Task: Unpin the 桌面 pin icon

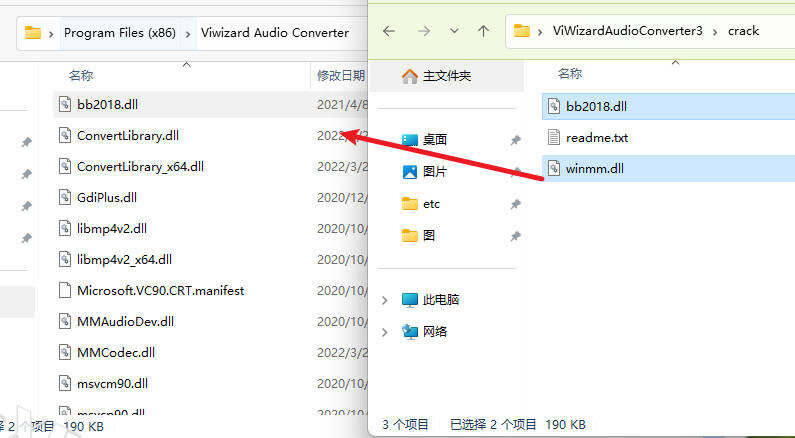Action: pyautogui.click(x=515, y=140)
